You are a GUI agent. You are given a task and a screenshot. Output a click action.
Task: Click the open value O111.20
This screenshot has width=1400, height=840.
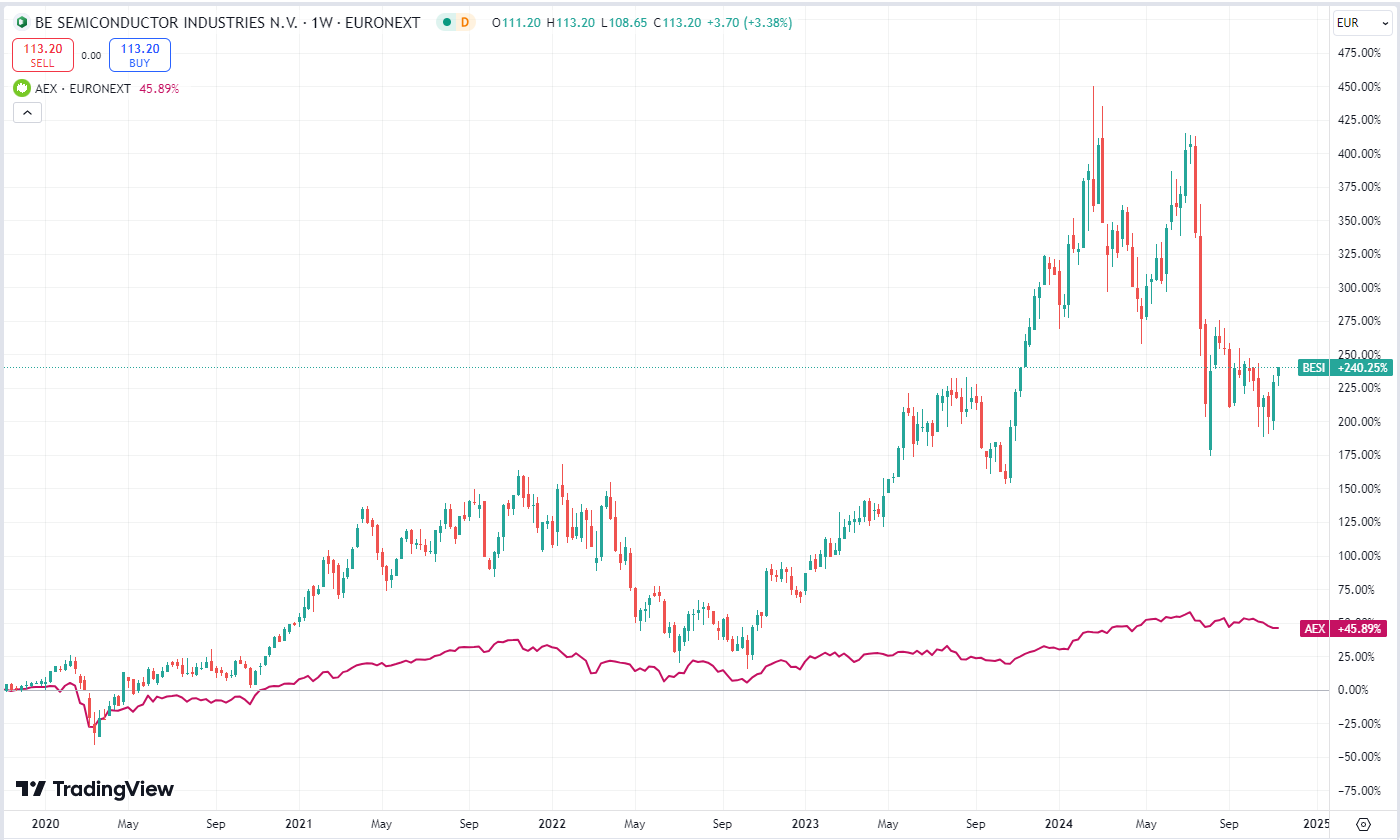tap(518, 22)
